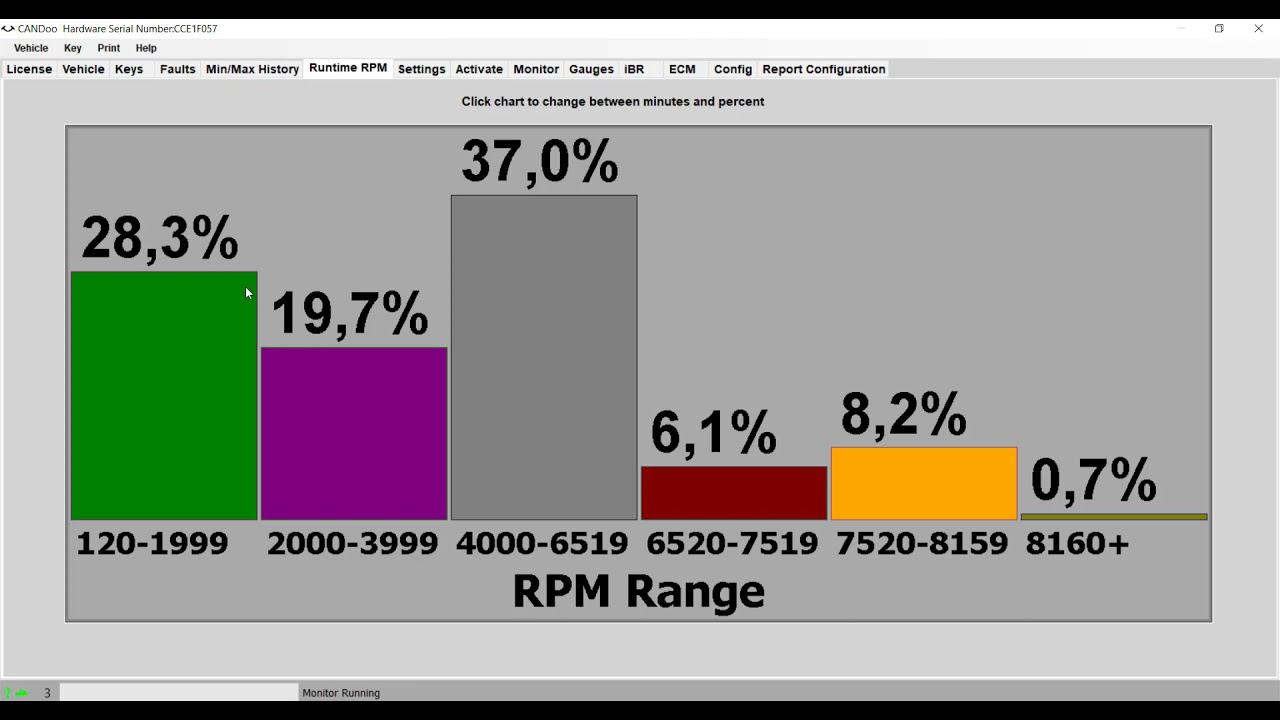Click the 2000-3999 range label
Screen dimensions: 1280x720
[x=352, y=543]
